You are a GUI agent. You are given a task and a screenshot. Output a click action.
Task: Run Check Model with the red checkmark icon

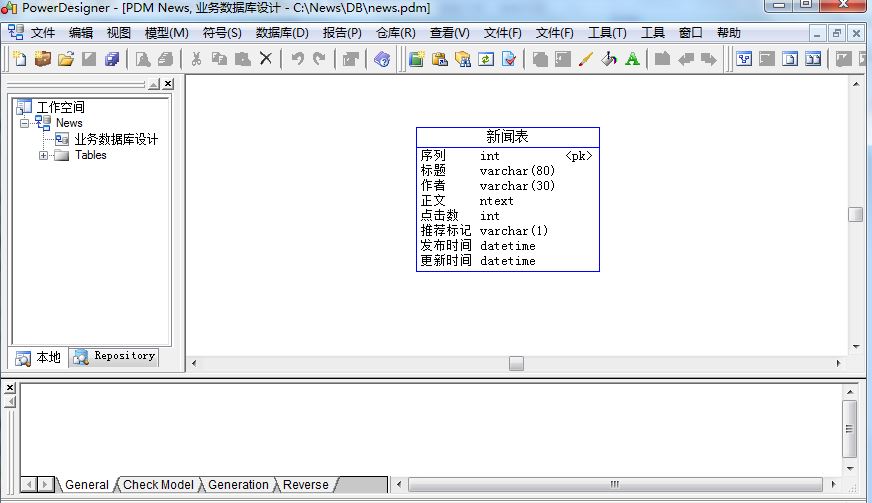click(509, 58)
